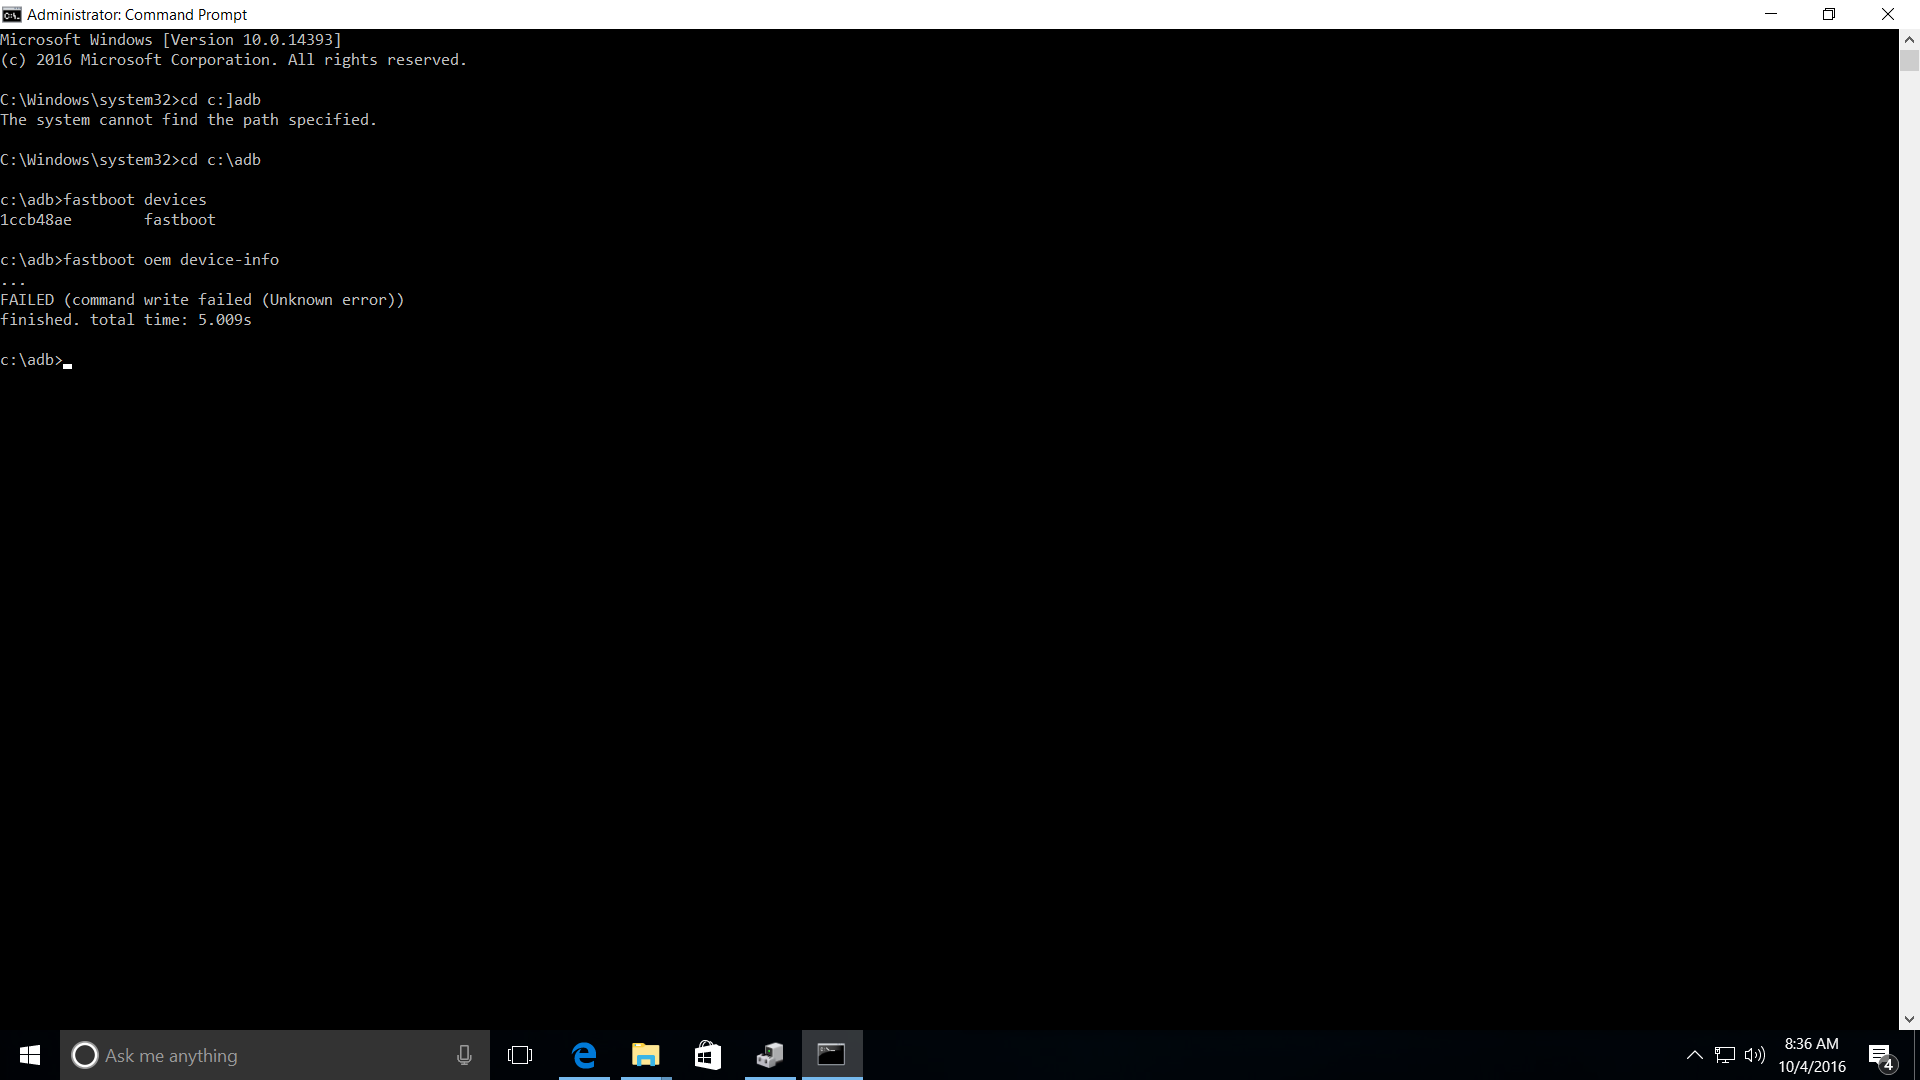
Task: Expand hidden system tray icons chevron
Action: tap(1695, 1055)
